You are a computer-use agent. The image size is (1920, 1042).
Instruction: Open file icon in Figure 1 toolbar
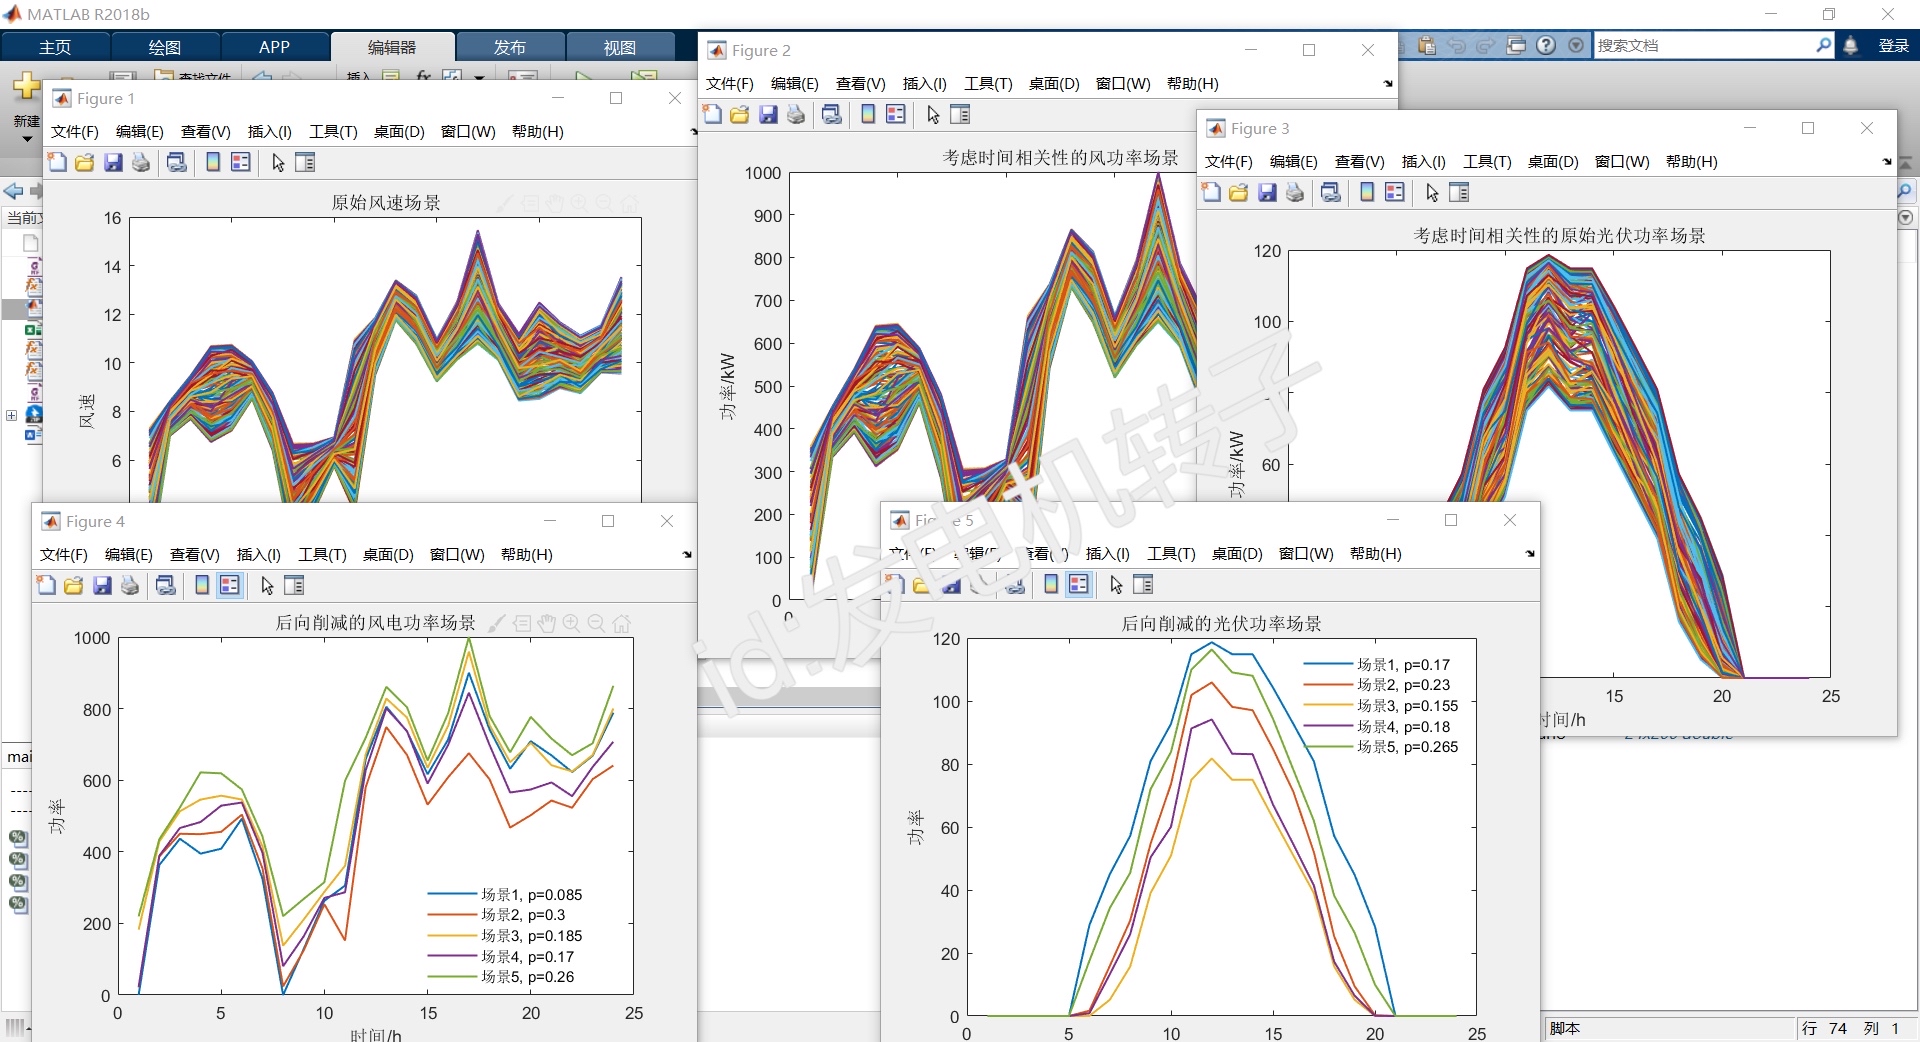(85, 162)
